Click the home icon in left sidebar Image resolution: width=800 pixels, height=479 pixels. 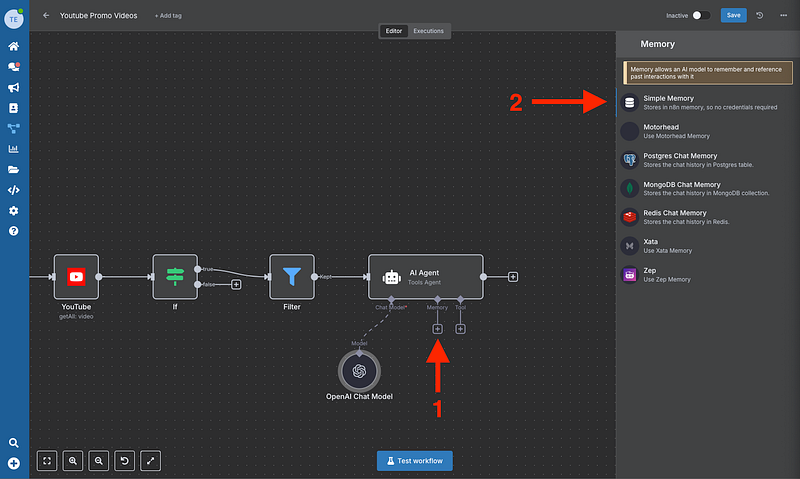pos(14,46)
